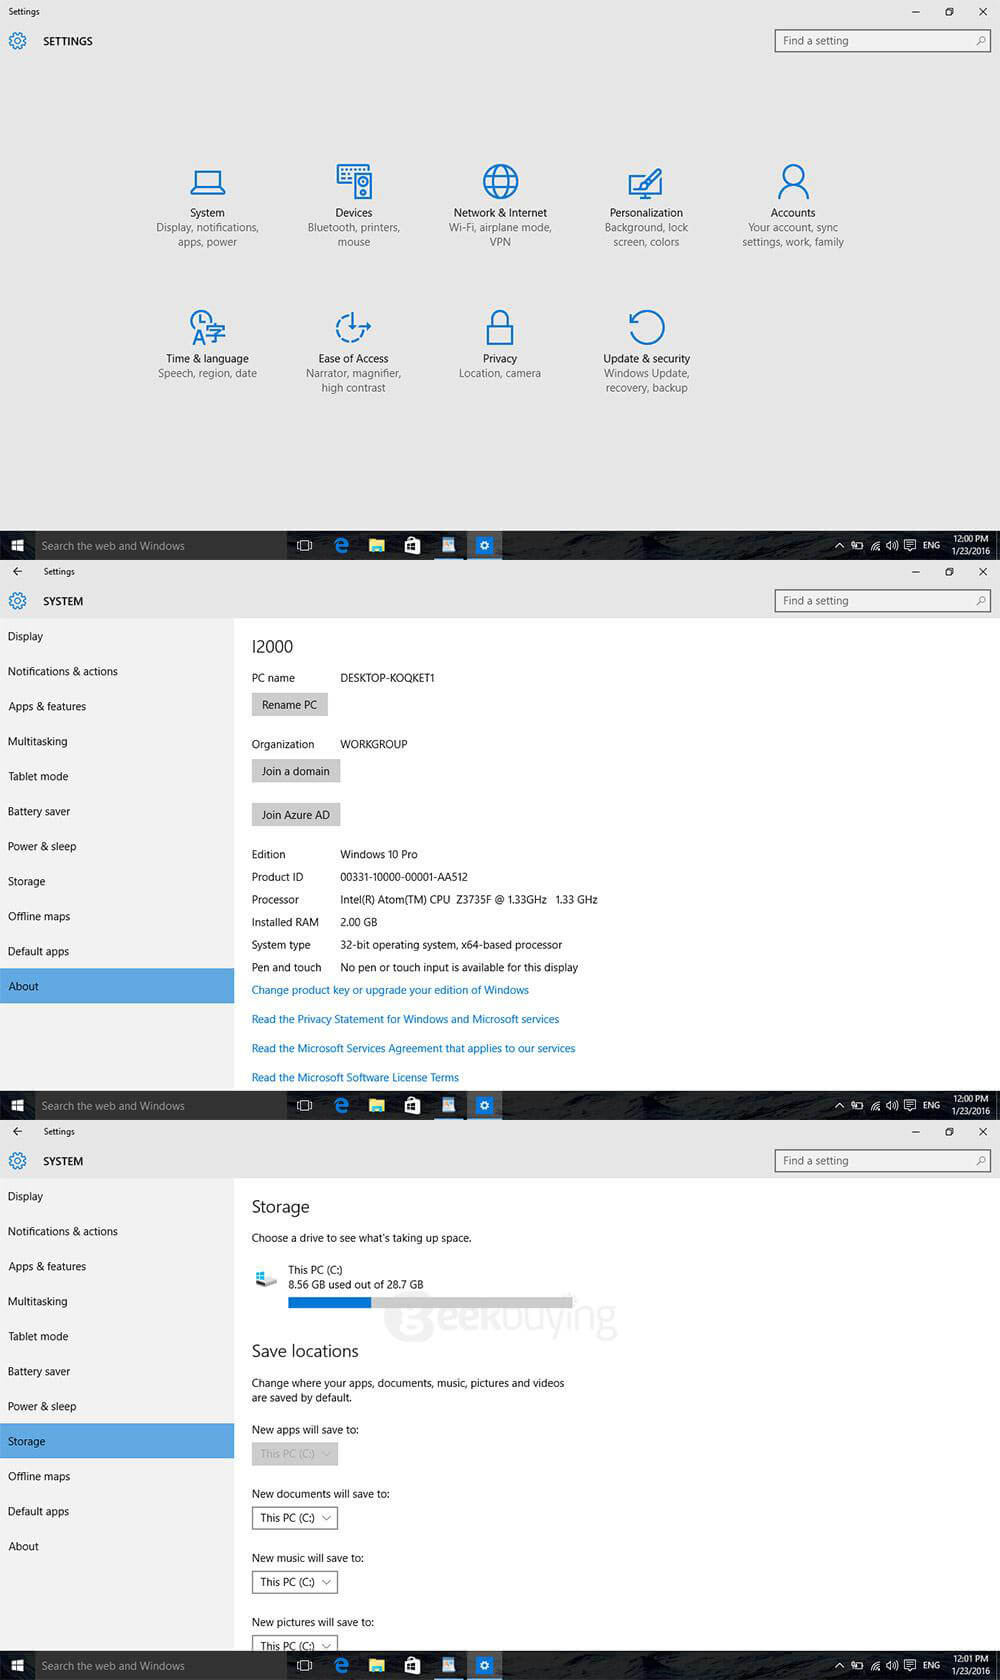1000x1680 pixels.
Task: Open Network & Internet settings
Action: 500,207
